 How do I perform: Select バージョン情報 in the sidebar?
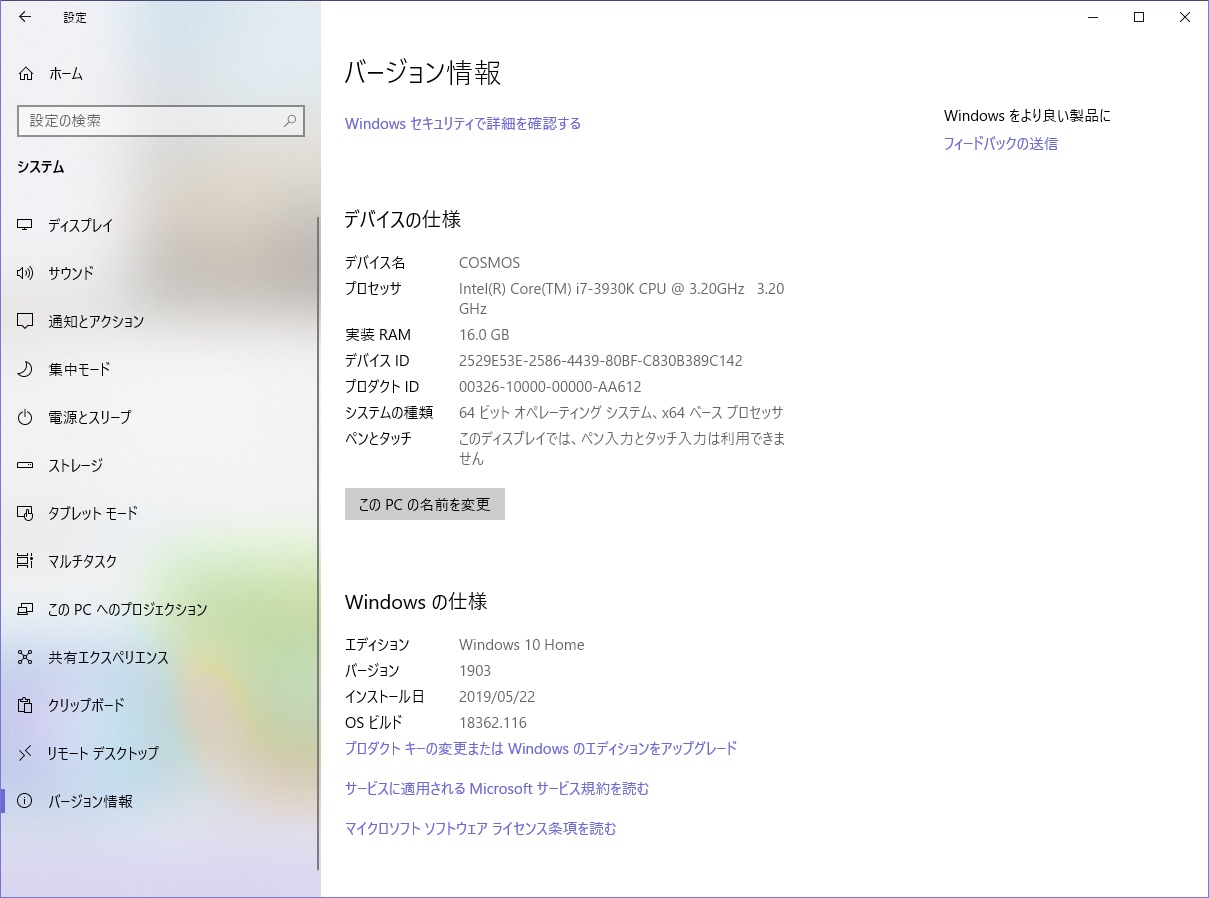(x=160, y=801)
